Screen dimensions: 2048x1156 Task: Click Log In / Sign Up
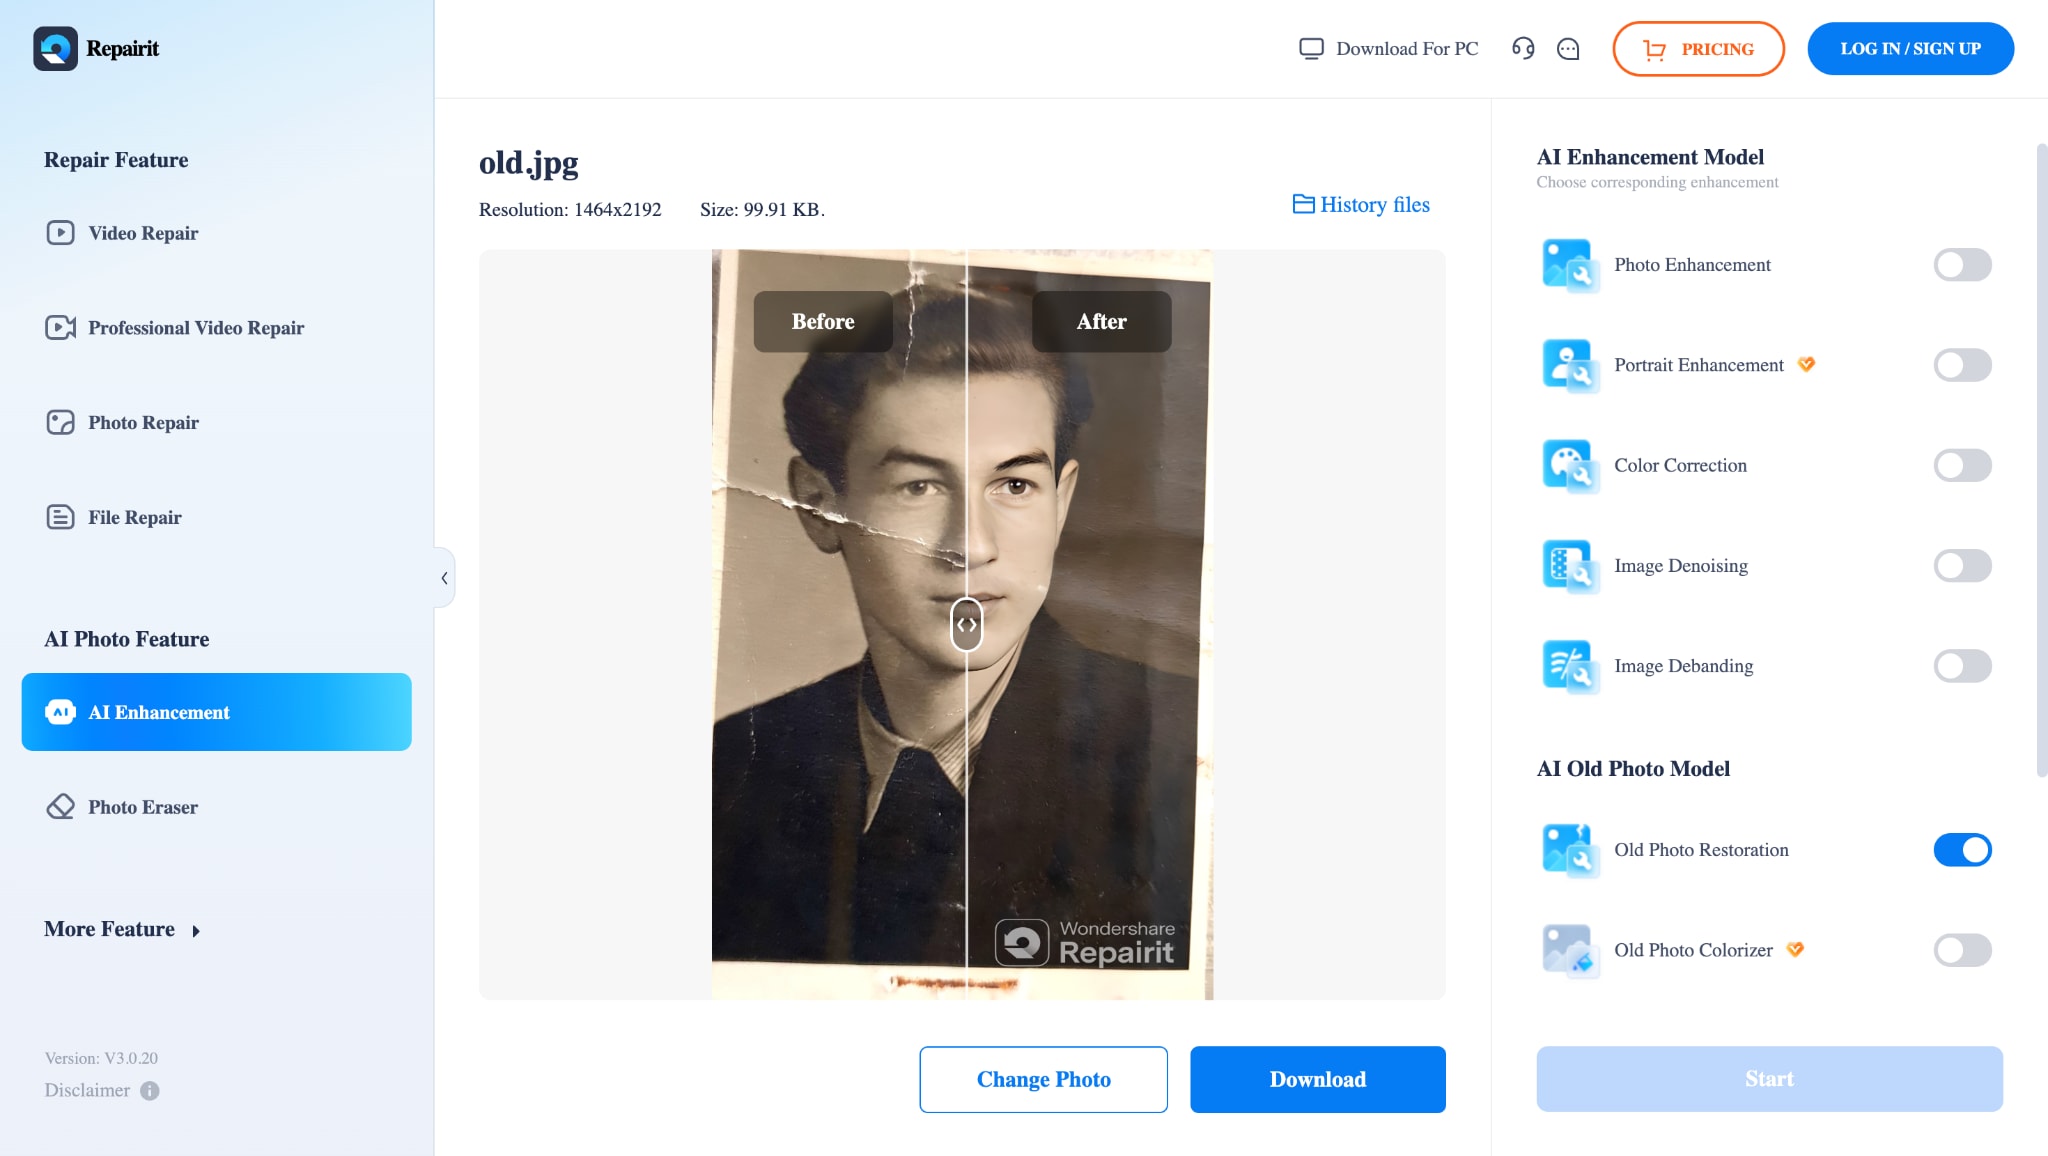(1910, 49)
